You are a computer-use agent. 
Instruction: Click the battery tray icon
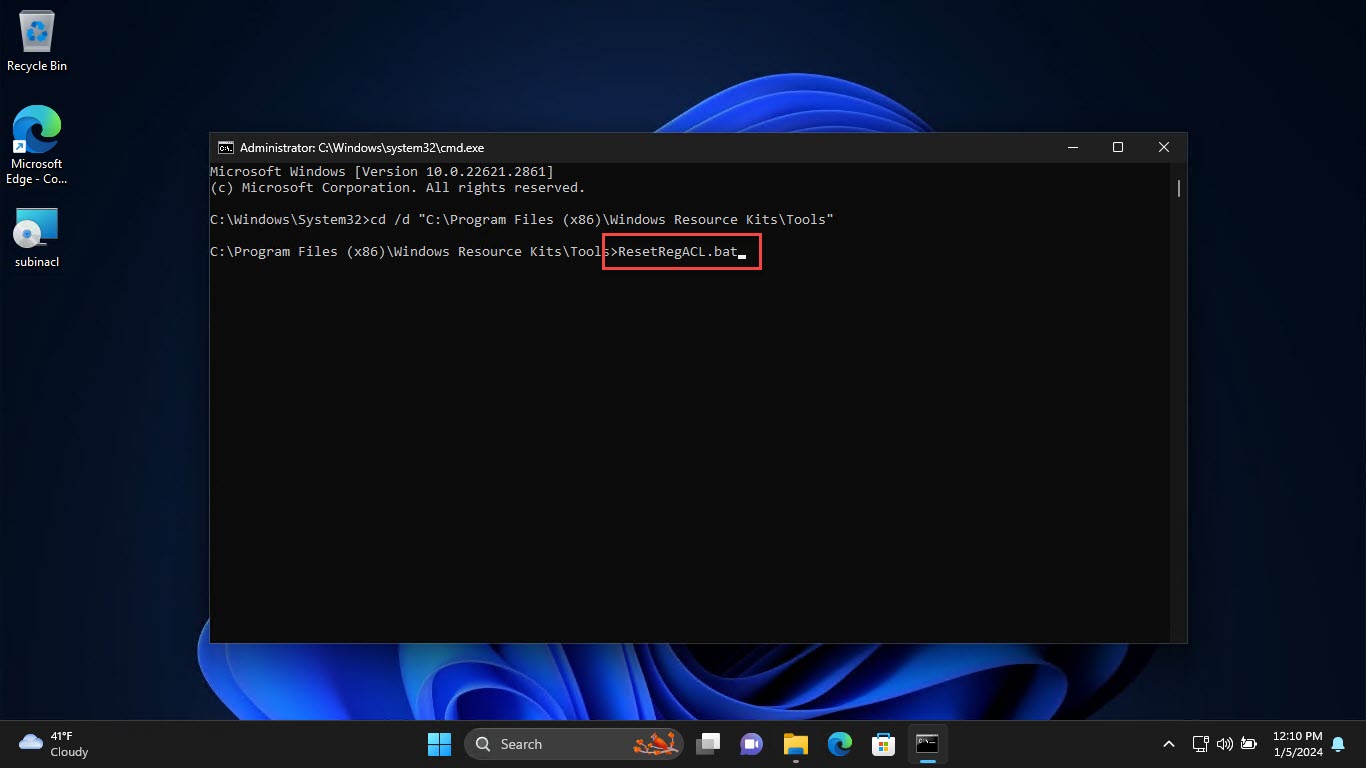point(1249,744)
